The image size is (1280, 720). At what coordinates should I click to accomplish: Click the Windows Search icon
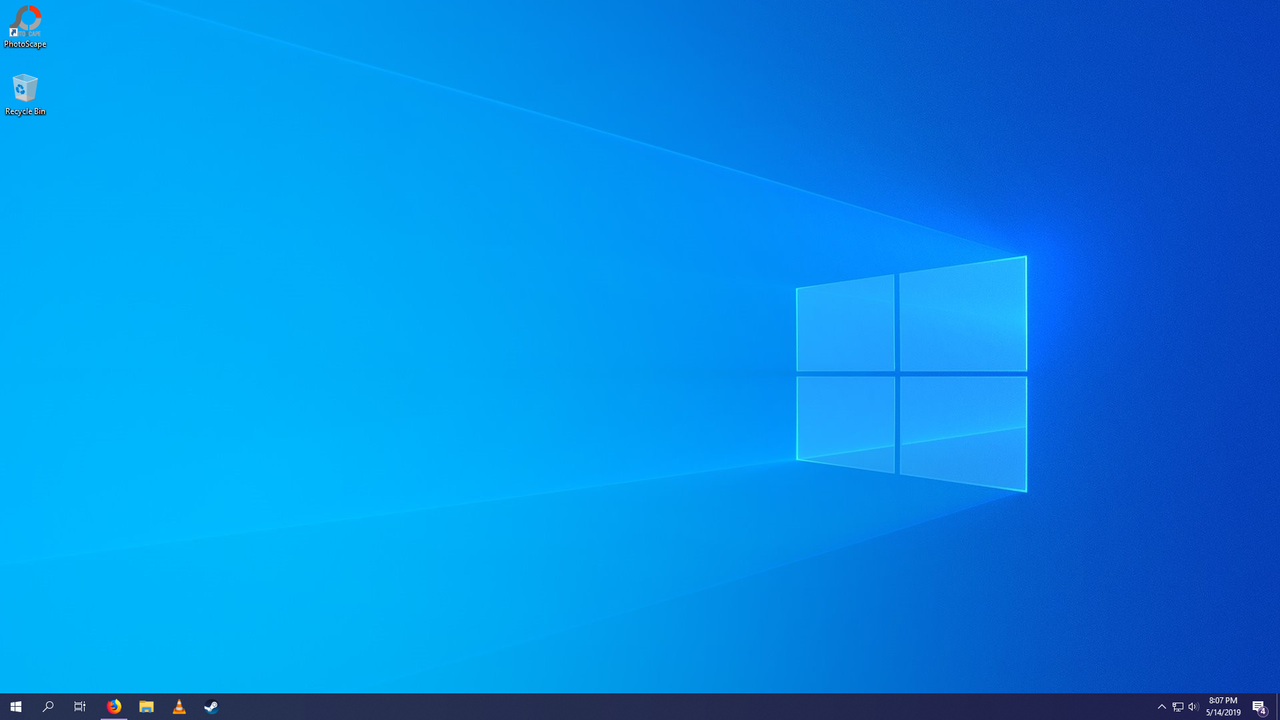click(x=47, y=707)
